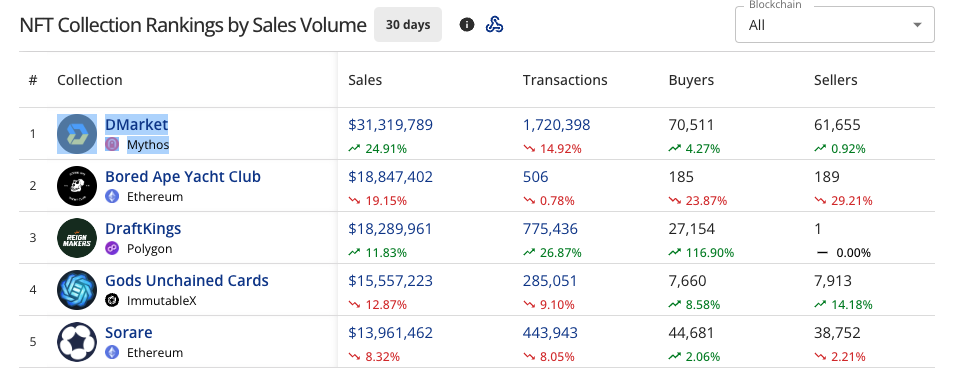Click the Transactions column header
Image resolution: width=953 pixels, height=368 pixels.
(565, 80)
